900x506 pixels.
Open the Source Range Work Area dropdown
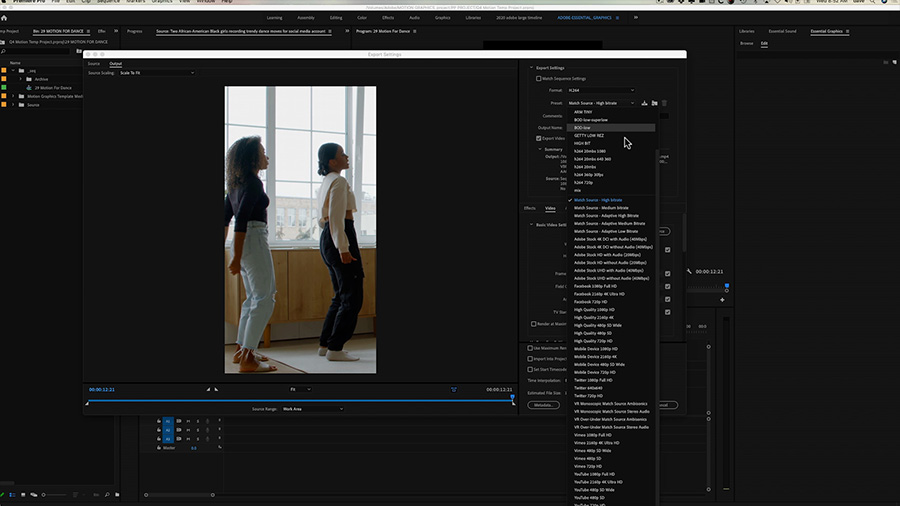click(x=311, y=408)
